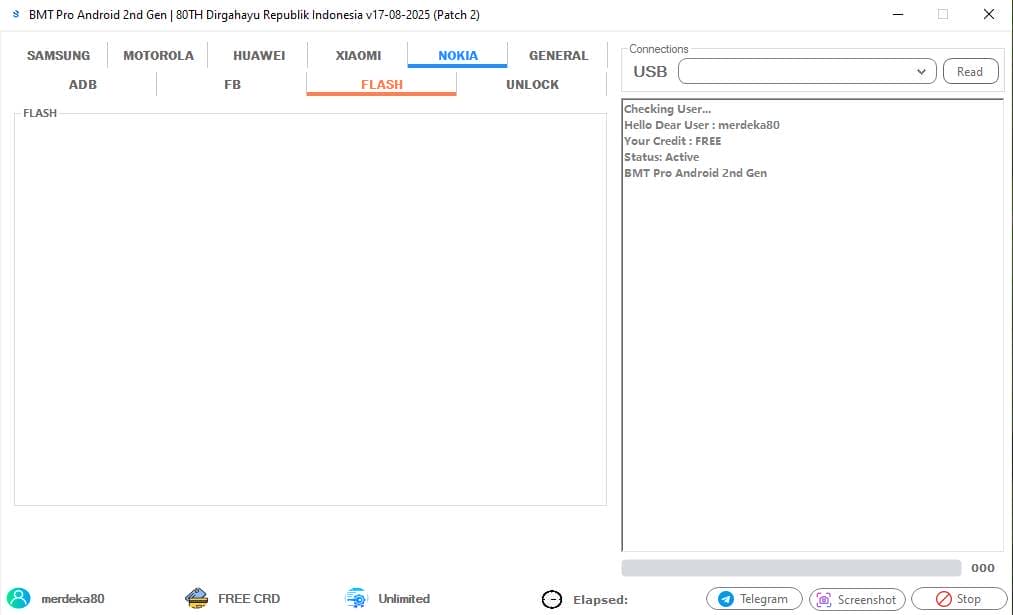Open the GENERAL tab
The image size is (1013, 615).
click(558, 56)
